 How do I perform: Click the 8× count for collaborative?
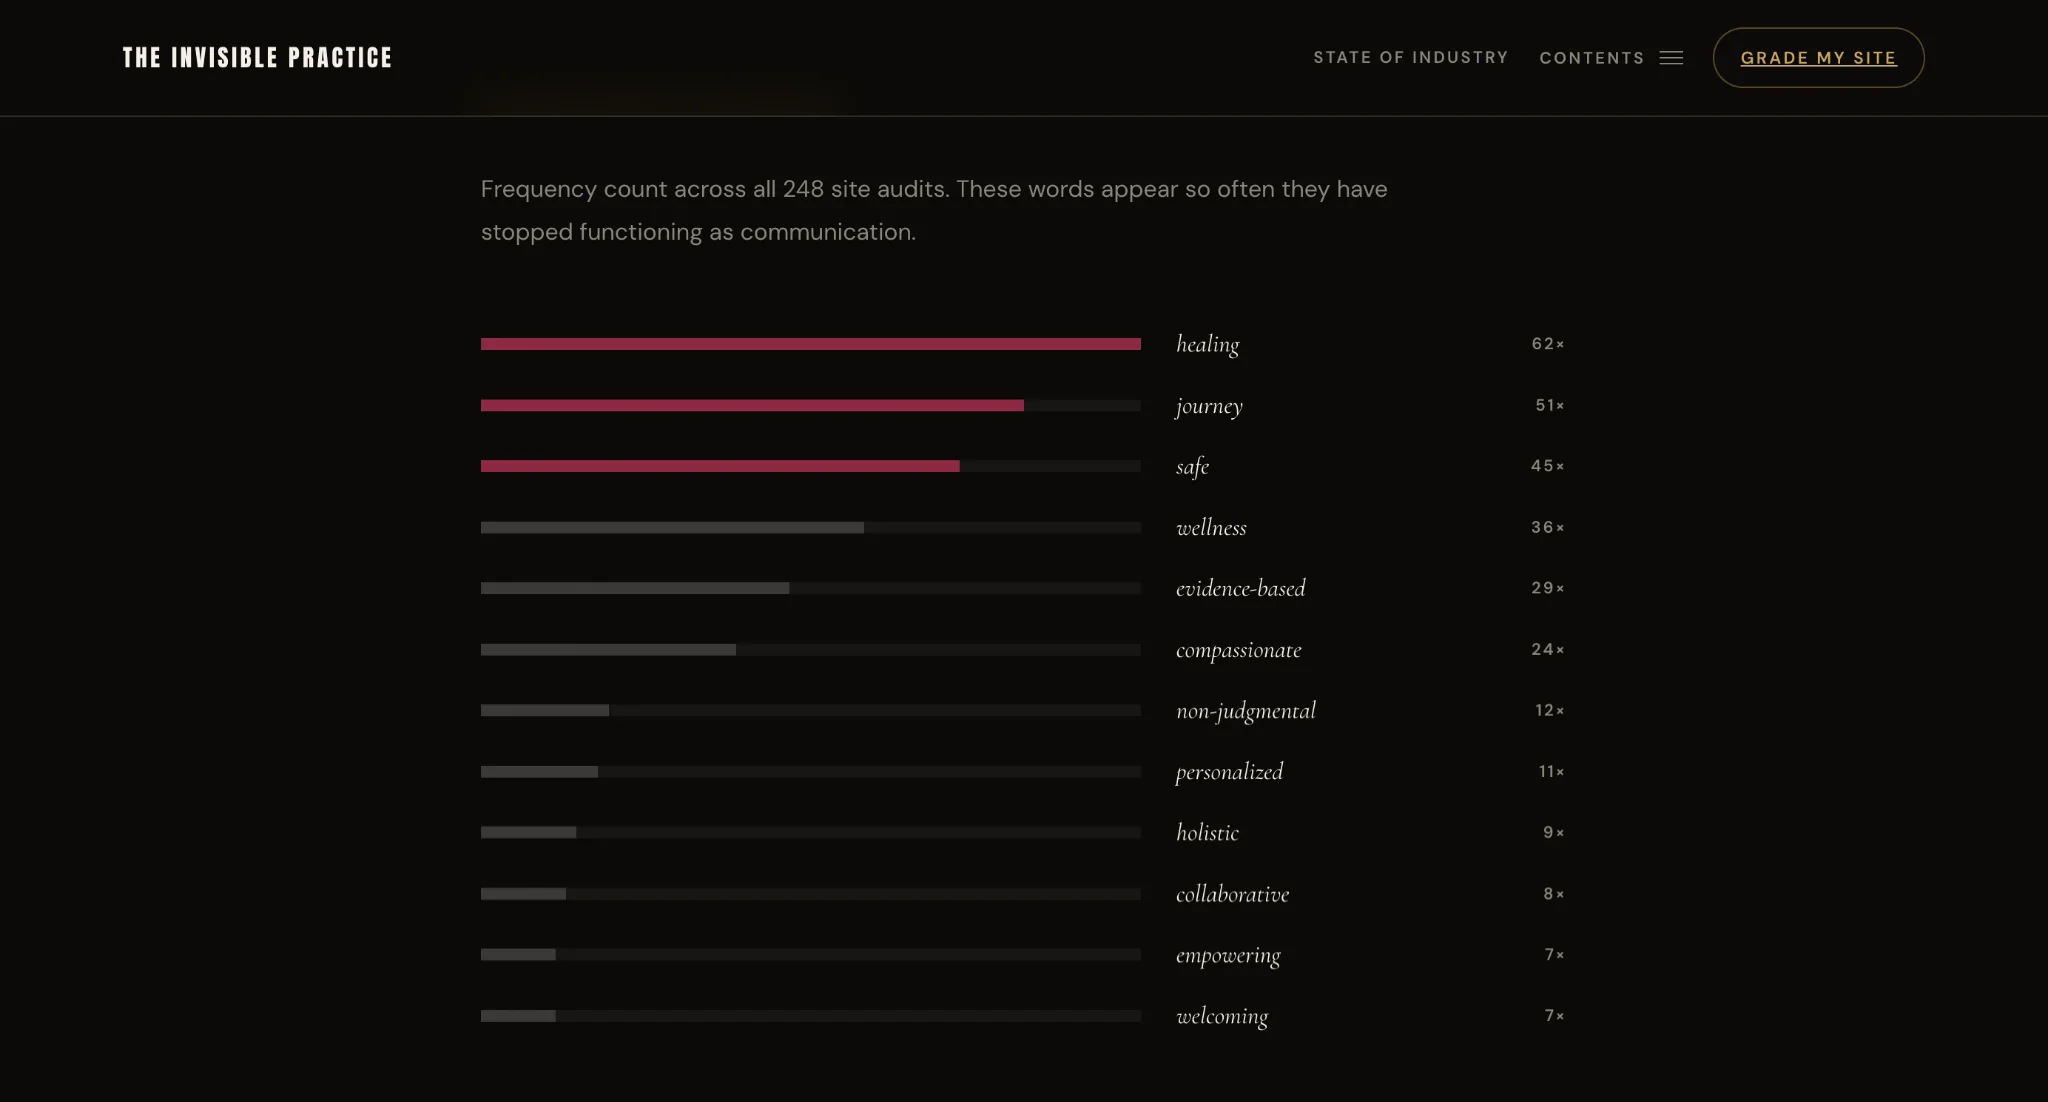(1553, 894)
